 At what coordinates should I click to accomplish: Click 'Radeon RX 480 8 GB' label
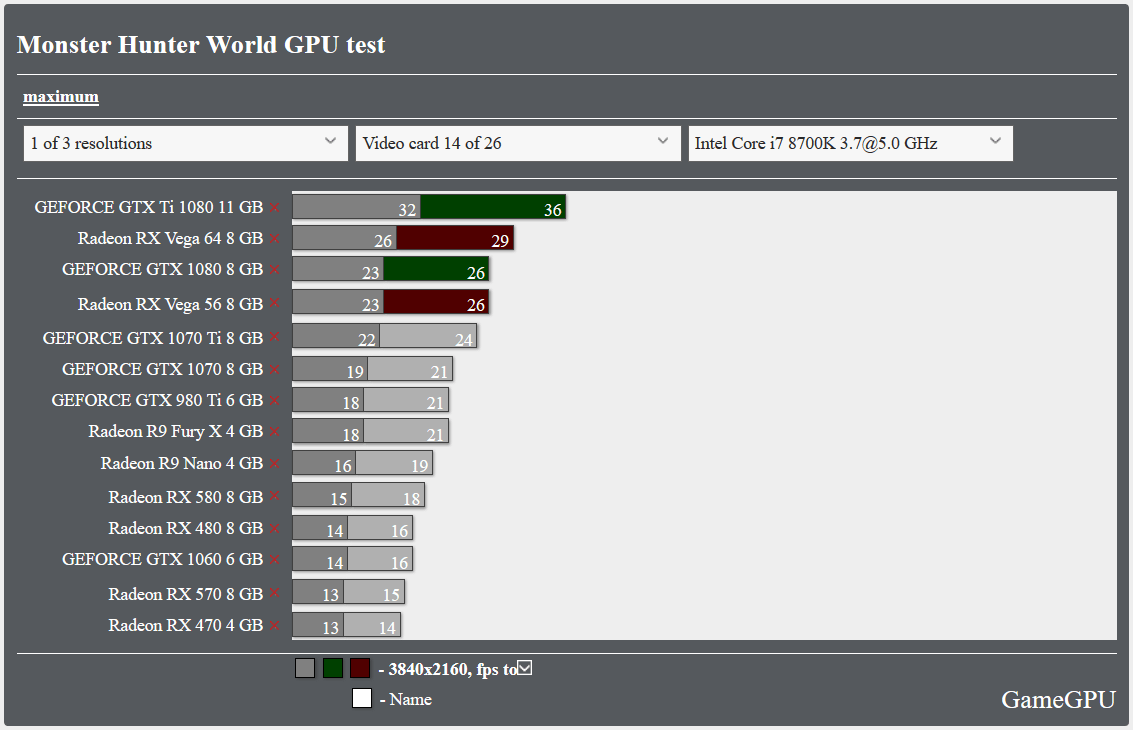186,528
